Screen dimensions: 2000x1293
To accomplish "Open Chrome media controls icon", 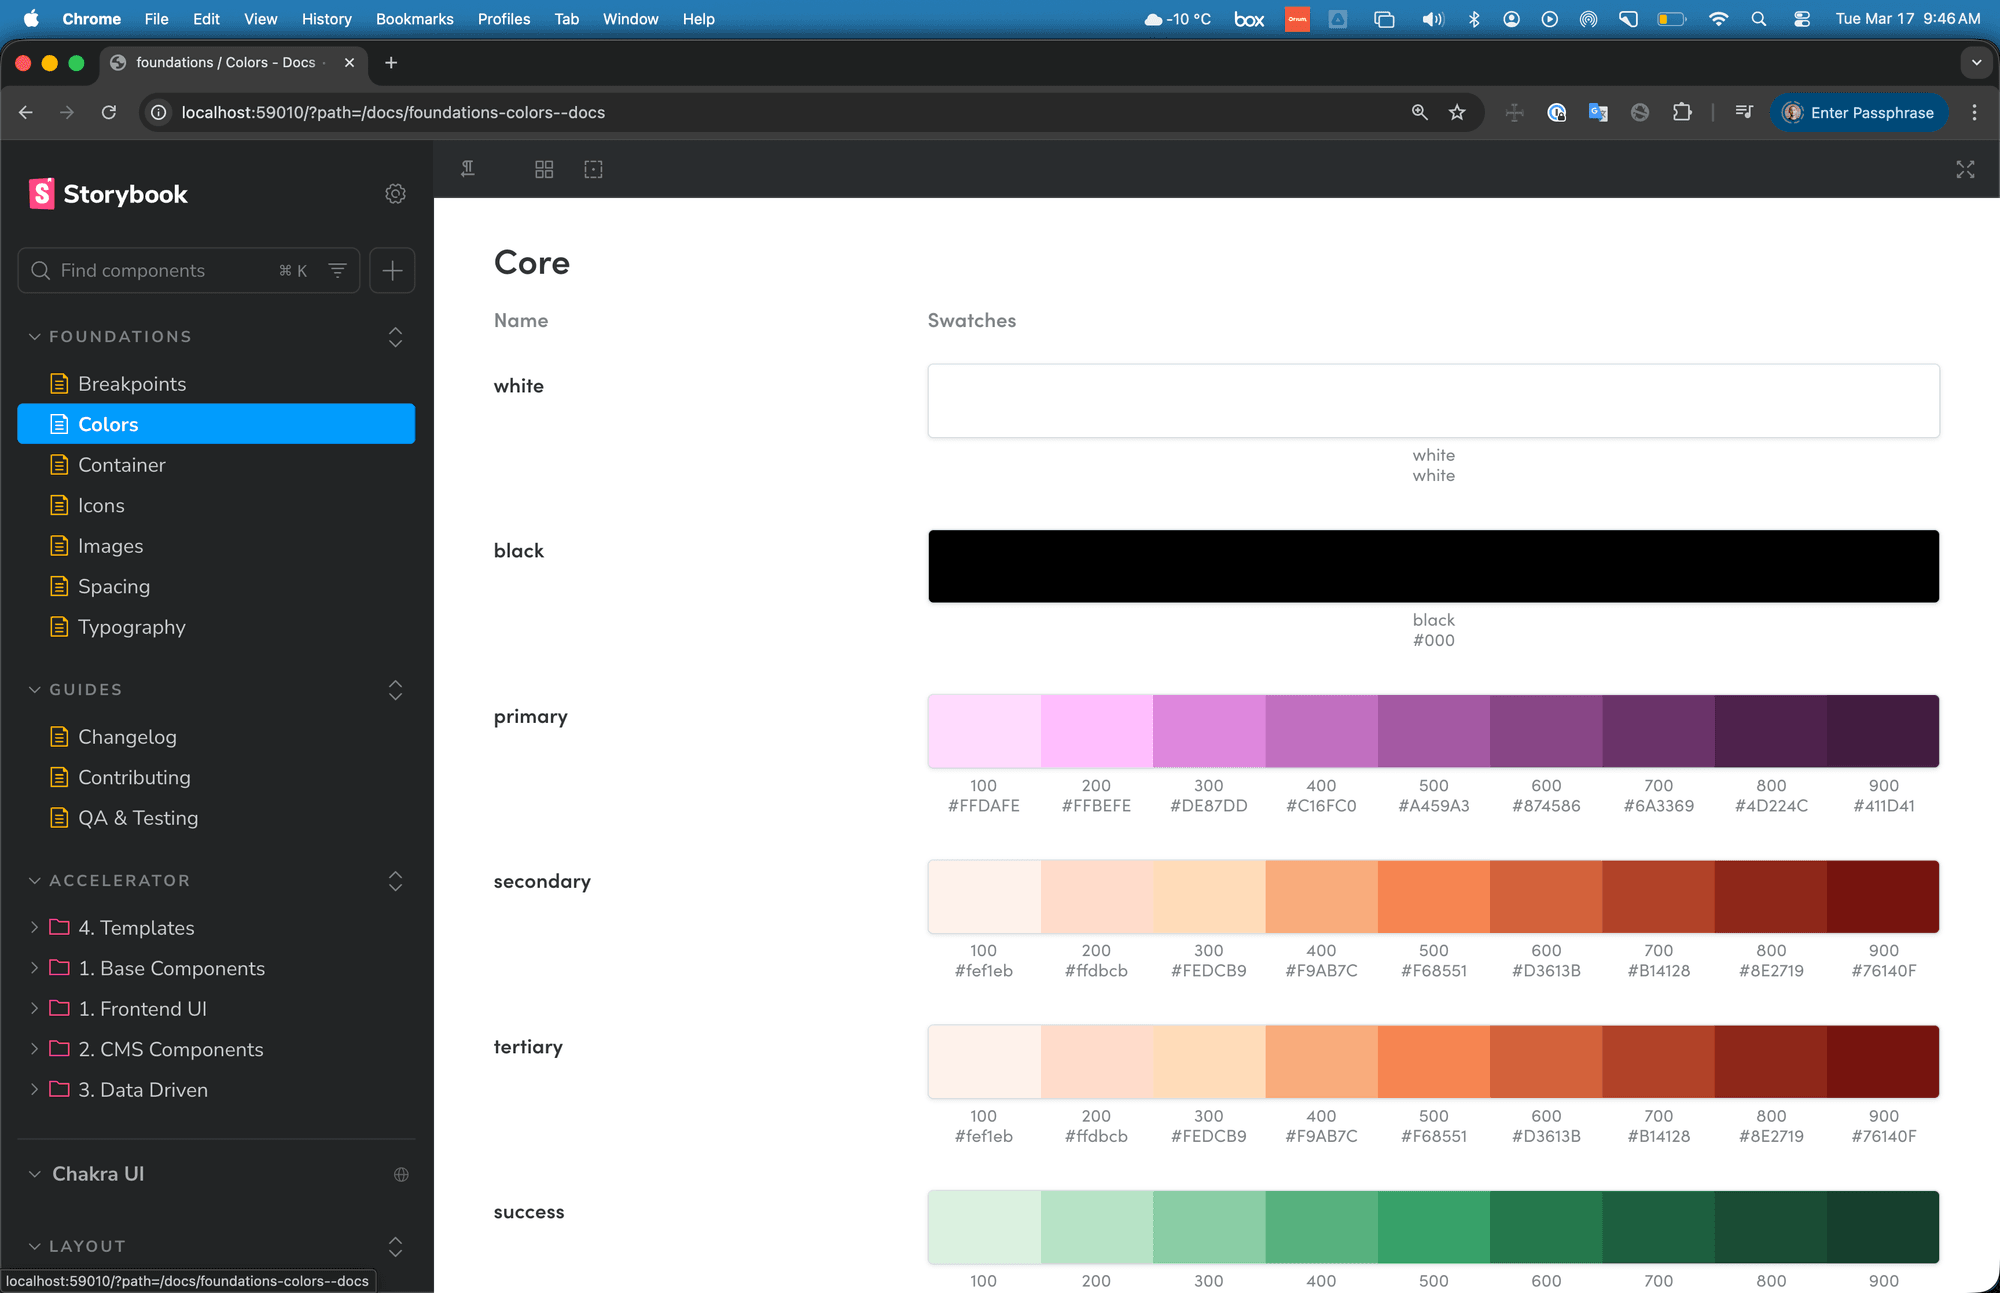I will click(x=1744, y=112).
